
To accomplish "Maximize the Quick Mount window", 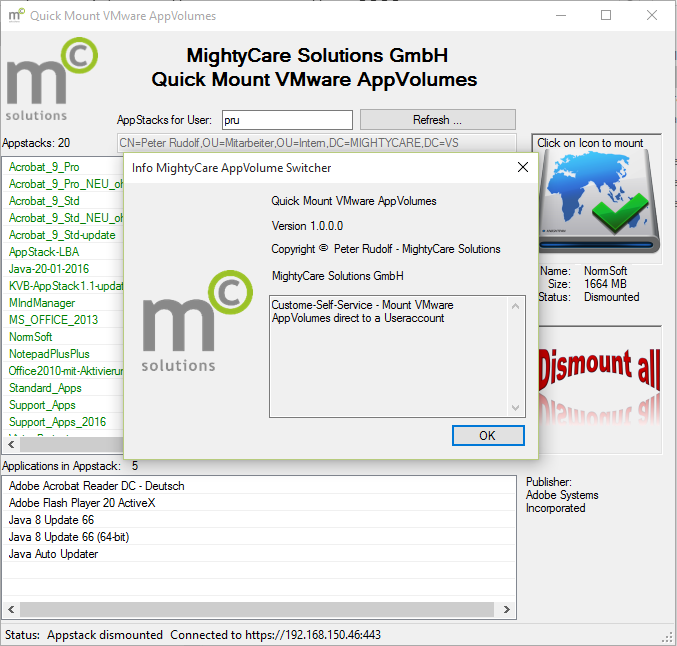I will (x=606, y=16).
